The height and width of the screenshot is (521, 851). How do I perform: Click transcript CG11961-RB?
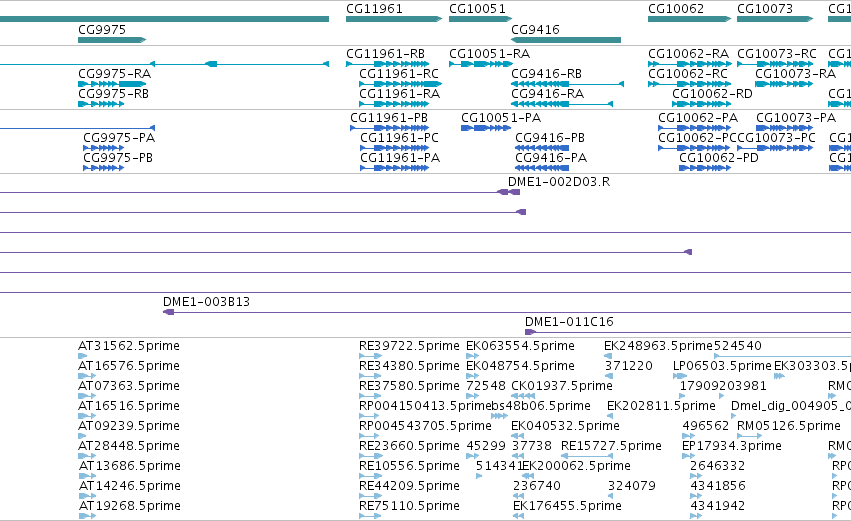388,64
